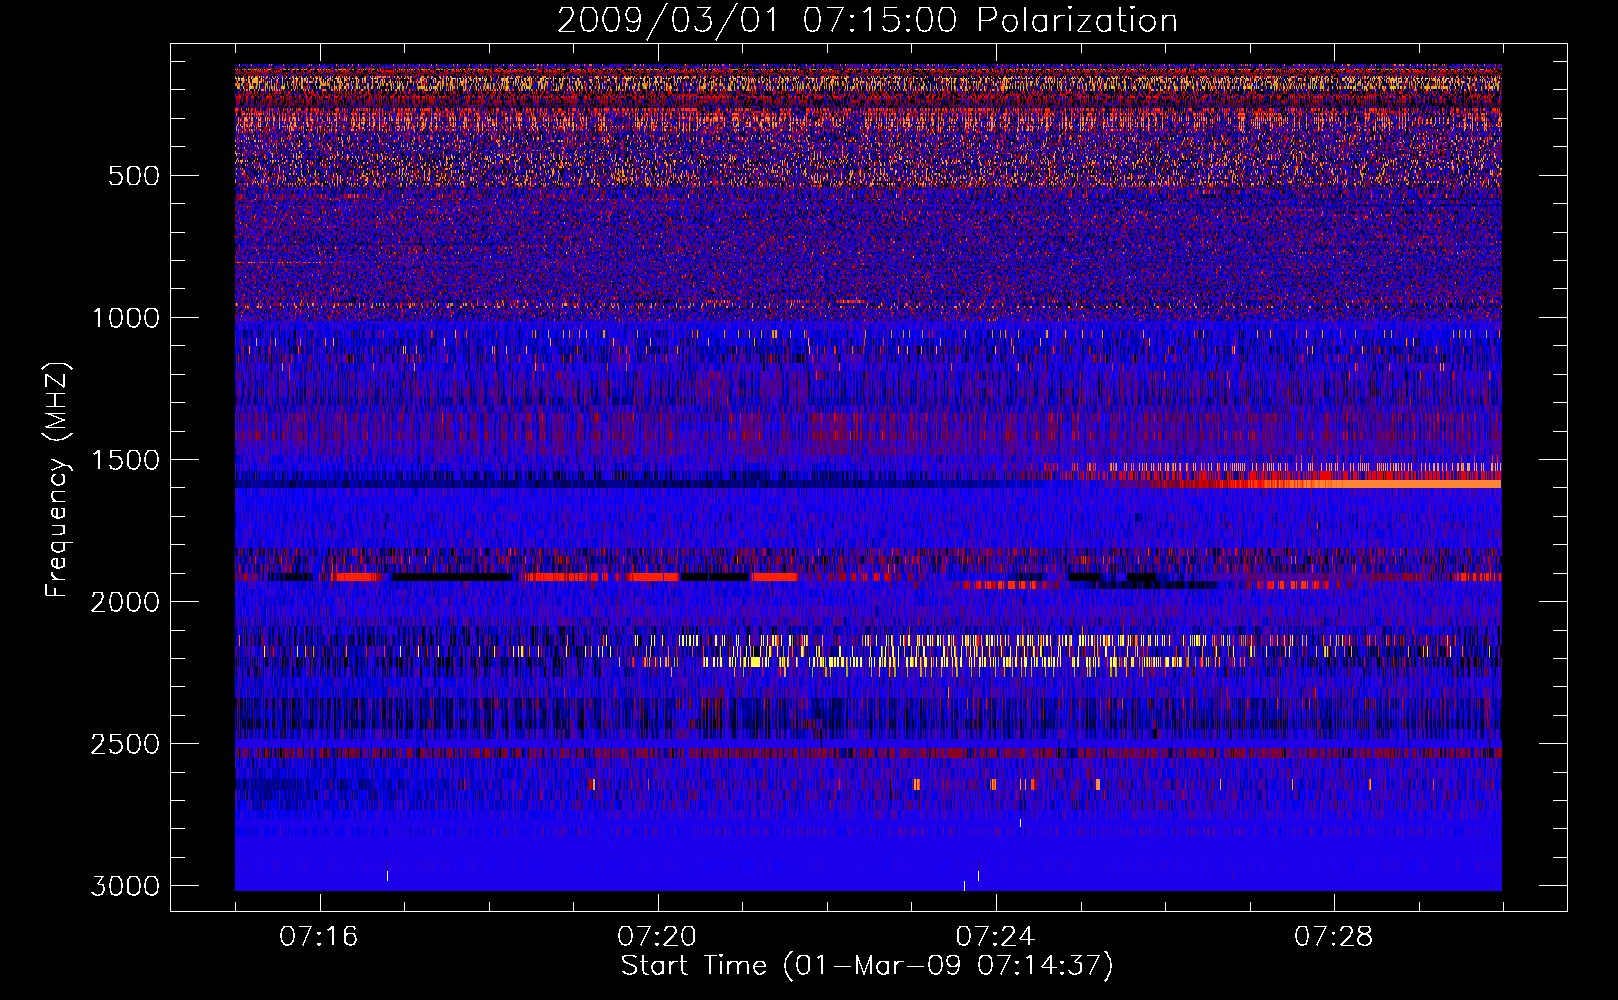Viewport: 1618px width, 1000px height.
Task: Click the plot title '2009/03/01 07:15:00 Polarization'
Action: (867, 20)
